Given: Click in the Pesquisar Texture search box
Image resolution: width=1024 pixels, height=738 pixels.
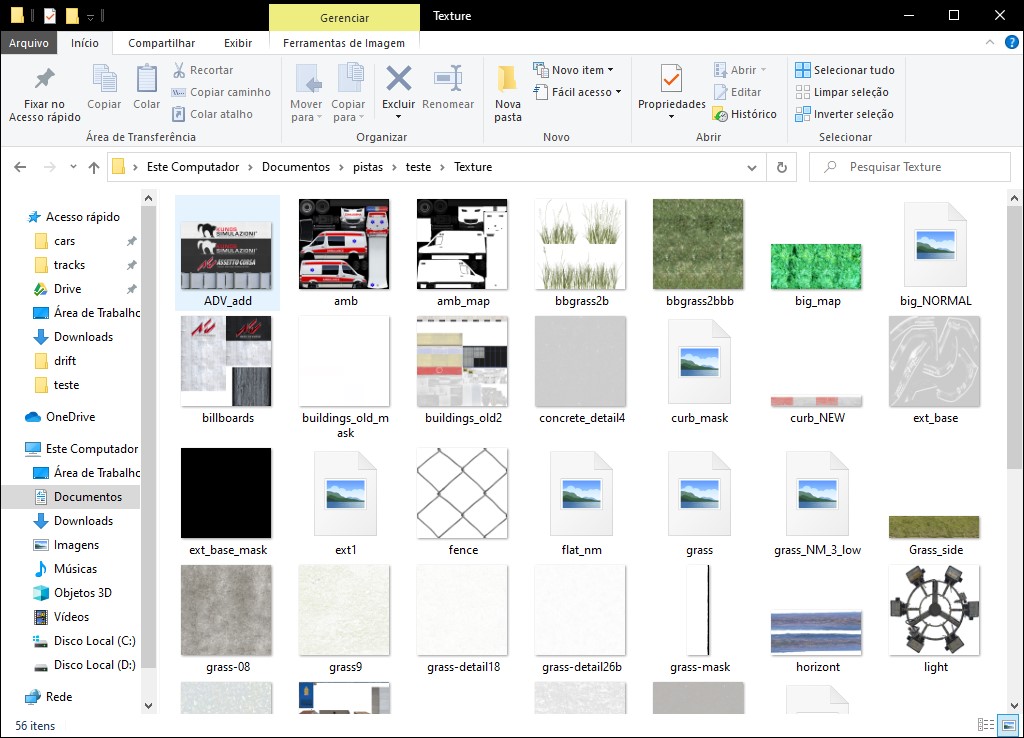Looking at the screenshot, I should [x=909, y=167].
